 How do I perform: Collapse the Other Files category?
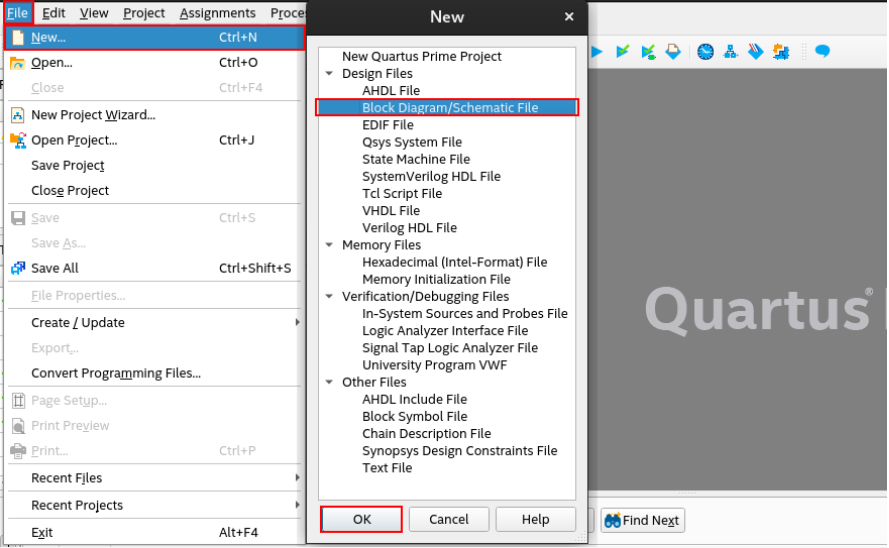coord(329,382)
